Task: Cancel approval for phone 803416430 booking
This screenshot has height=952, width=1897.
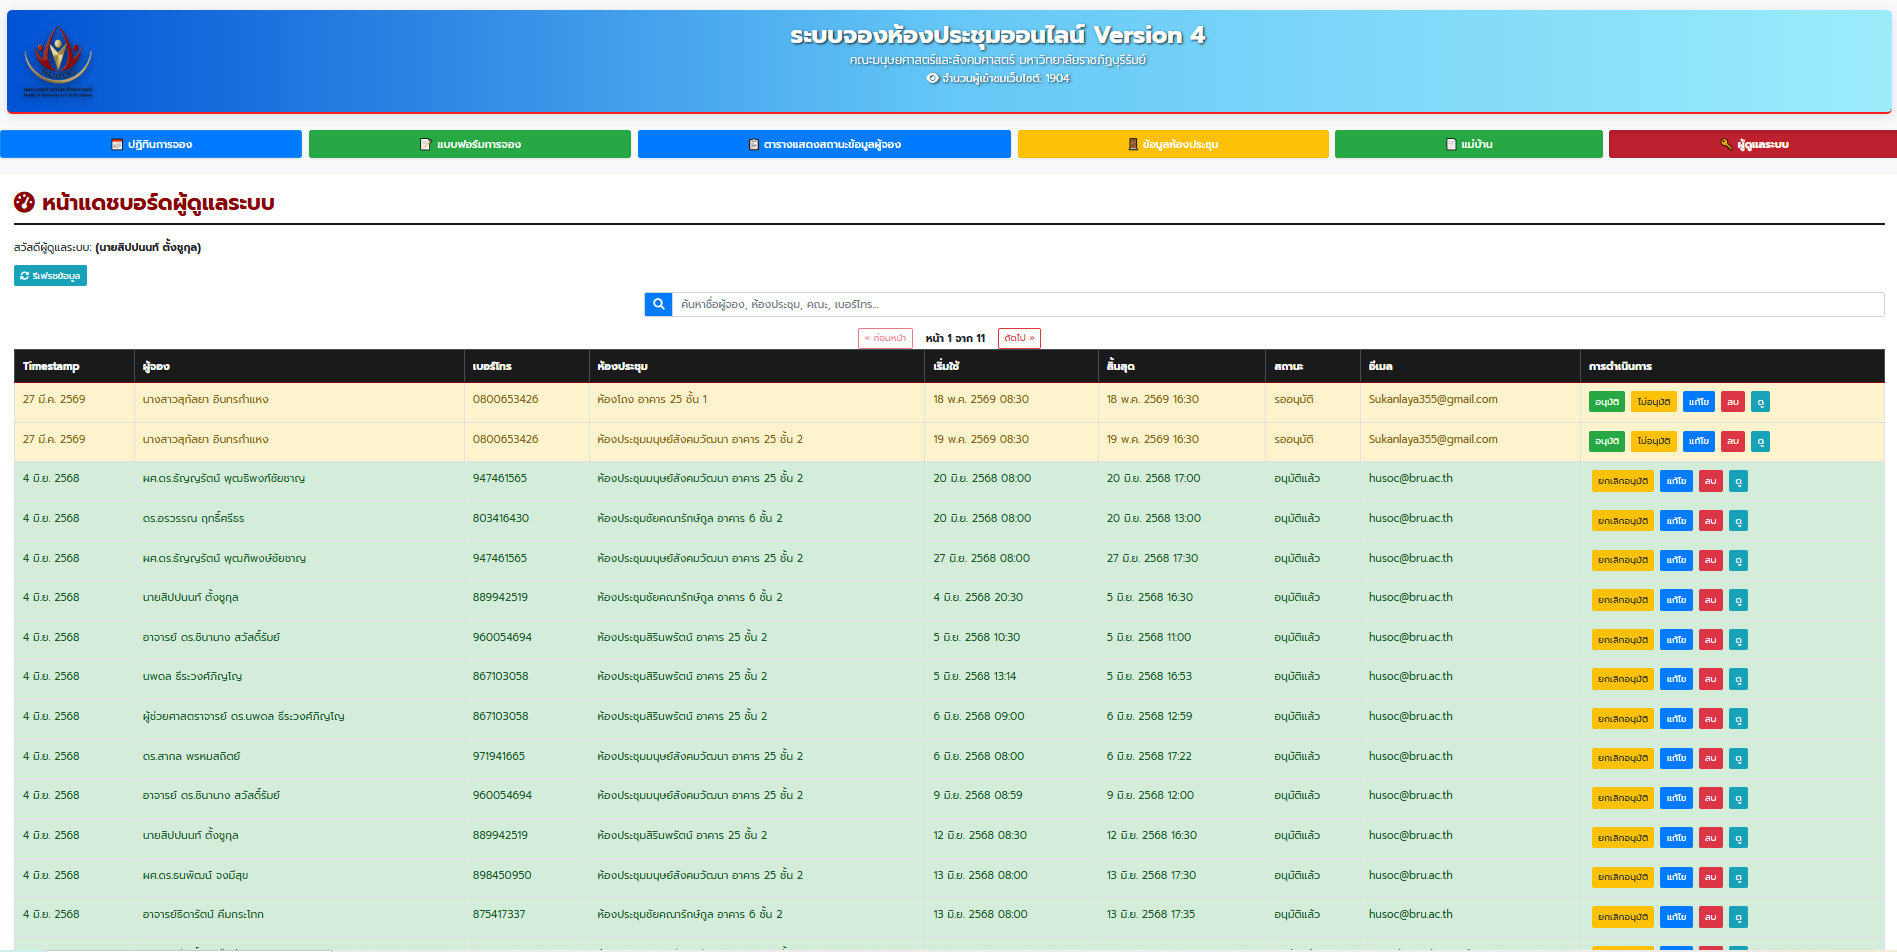Action: coord(1623,521)
